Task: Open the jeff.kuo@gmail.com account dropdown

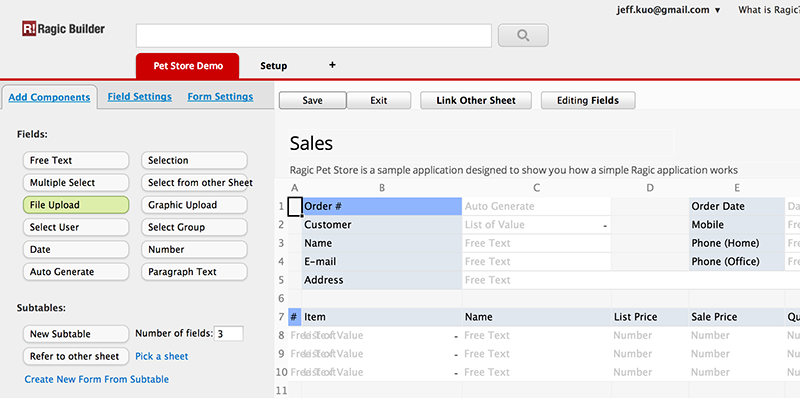Action: pos(668,10)
